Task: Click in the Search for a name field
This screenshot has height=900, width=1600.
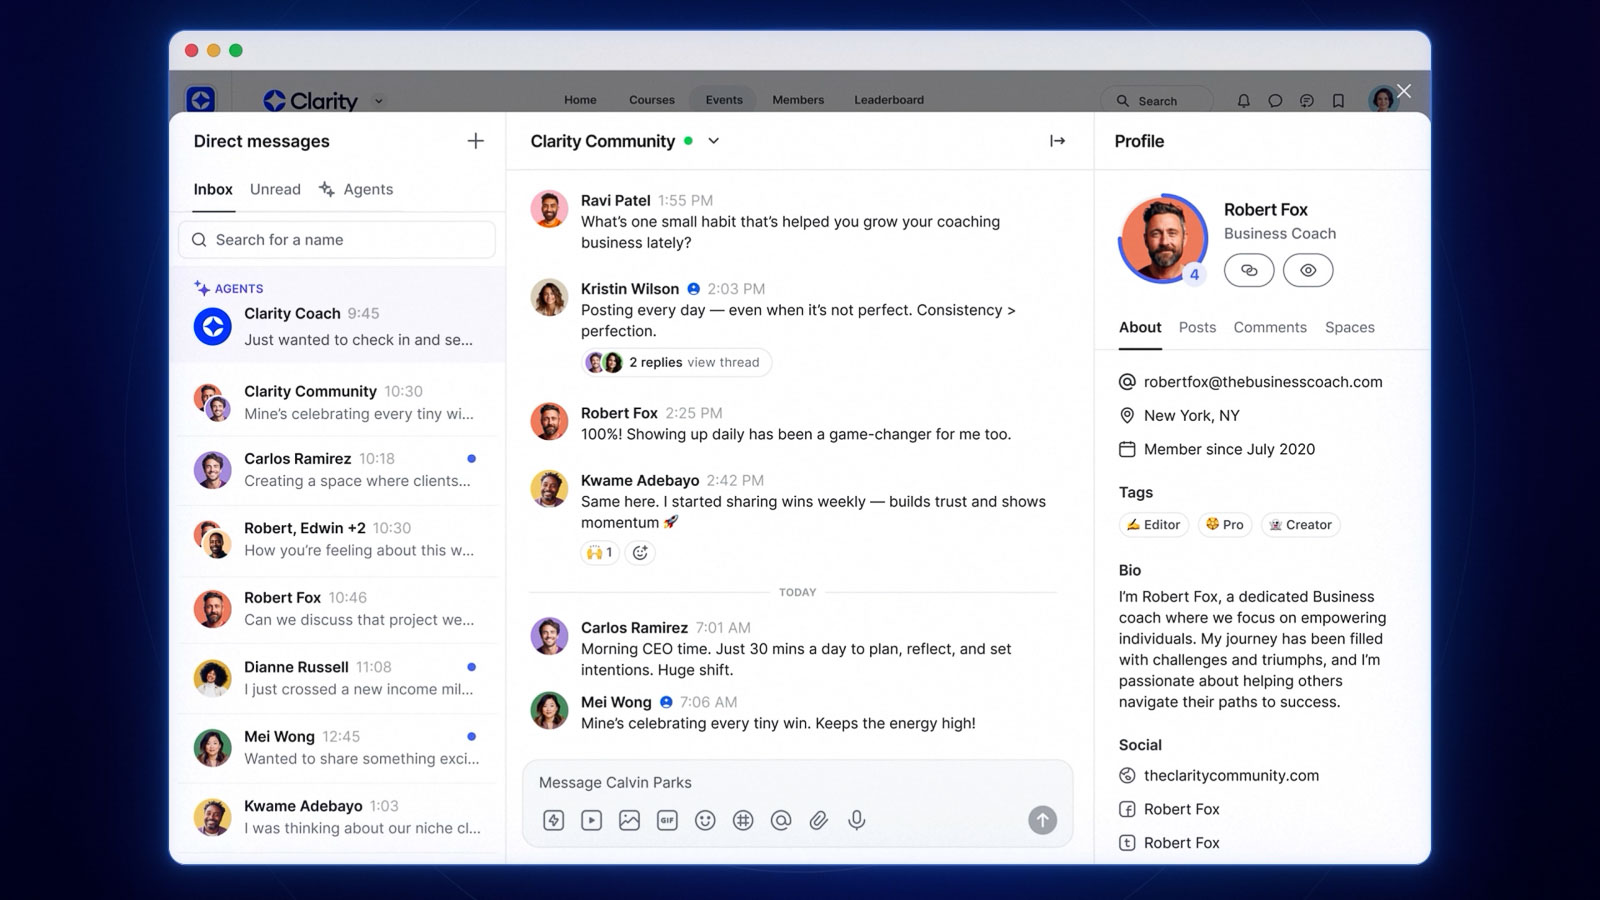Action: click(x=336, y=240)
